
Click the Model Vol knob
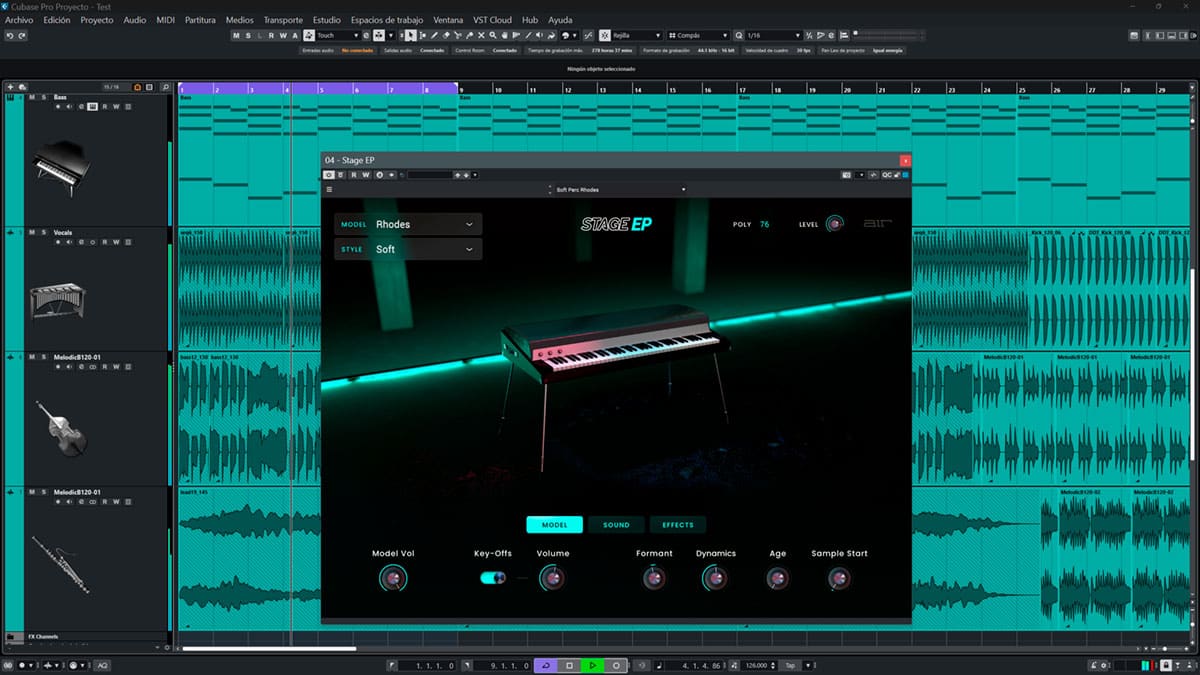(392, 578)
